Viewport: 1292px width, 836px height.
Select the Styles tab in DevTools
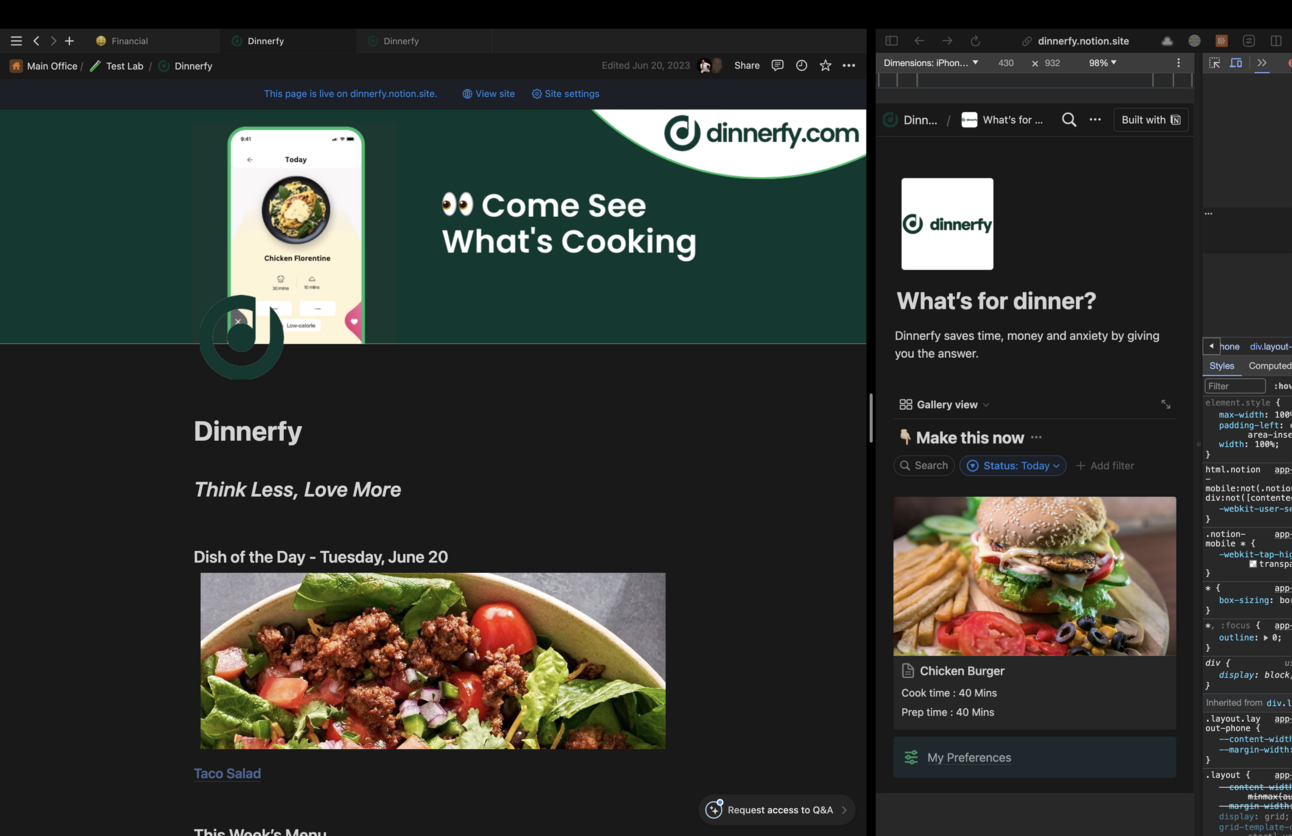pyautogui.click(x=1222, y=366)
